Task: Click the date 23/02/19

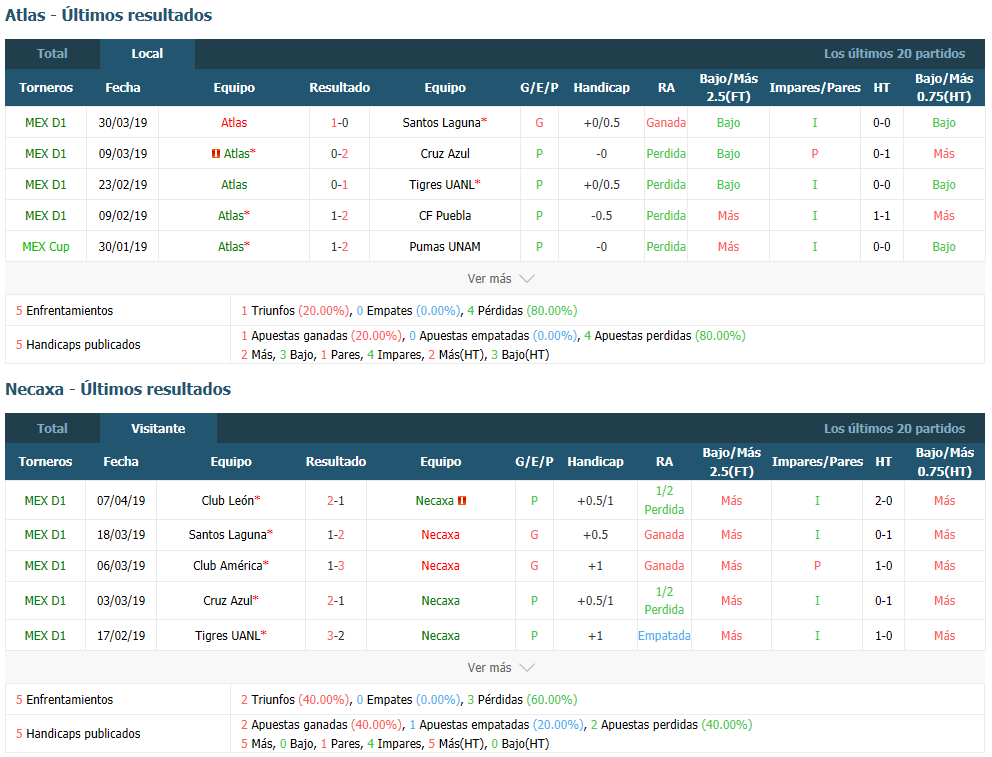Action: (x=123, y=185)
